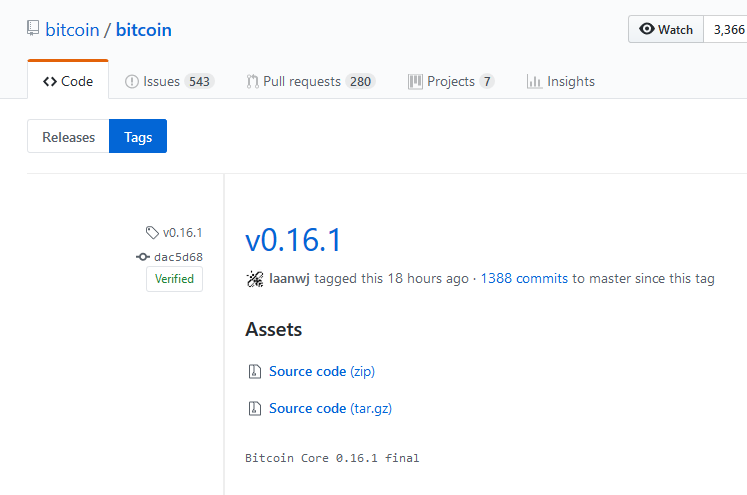Open the Issues tab
747x495 pixels.
click(x=169, y=81)
